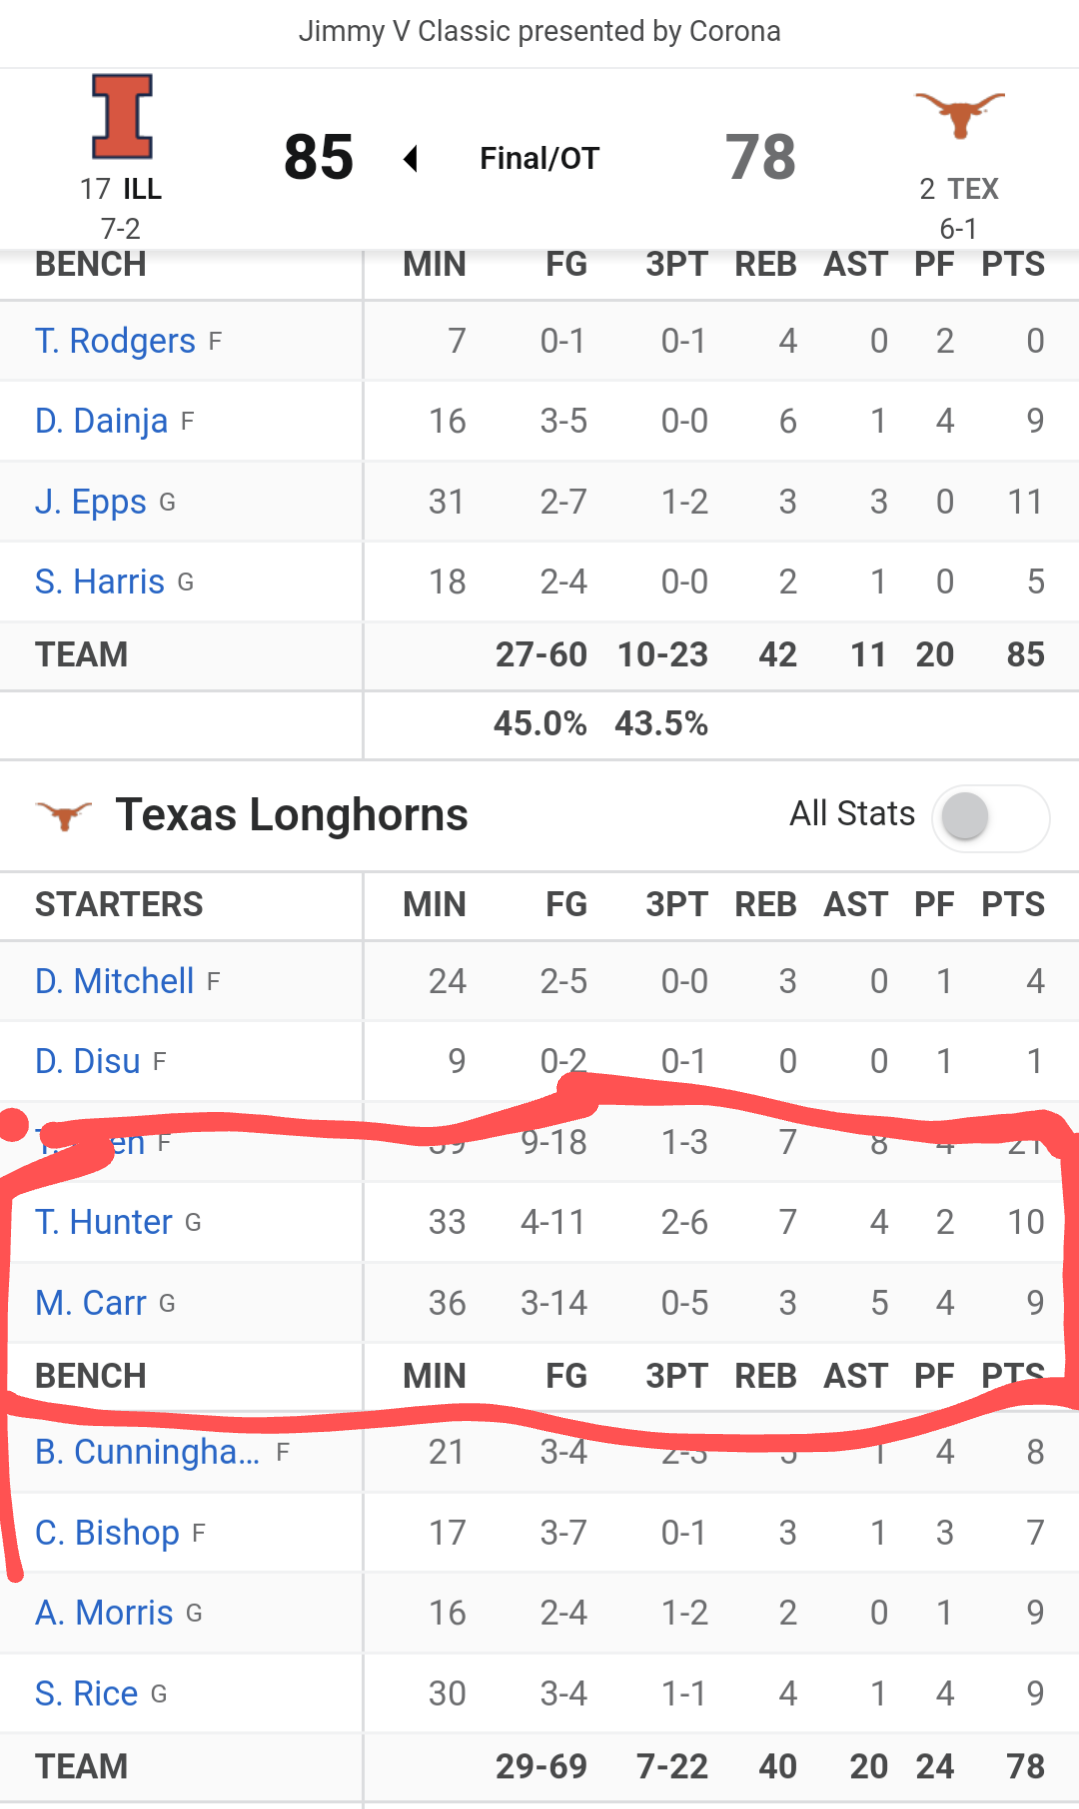Viewport: 1079px width, 1809px height.
Task: Click the Texas Longhorns team name
Action: point(291,815)
